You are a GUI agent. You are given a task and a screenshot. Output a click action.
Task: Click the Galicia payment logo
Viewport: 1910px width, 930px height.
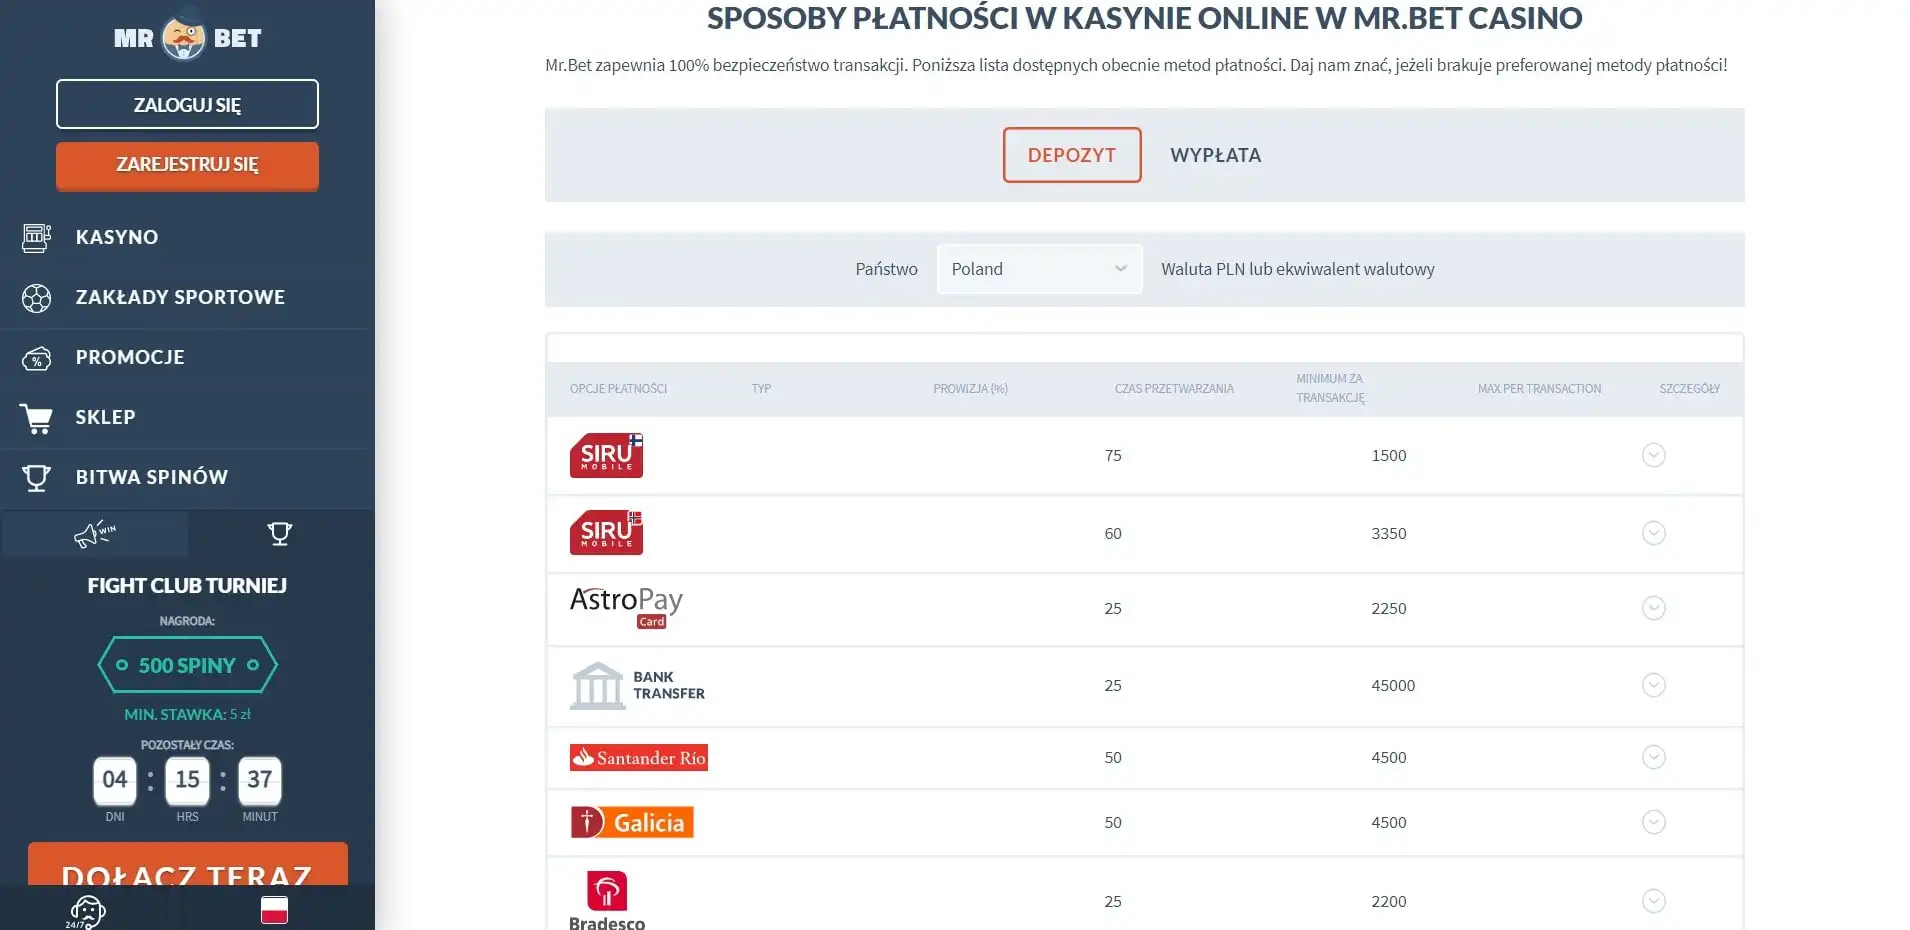632,822
